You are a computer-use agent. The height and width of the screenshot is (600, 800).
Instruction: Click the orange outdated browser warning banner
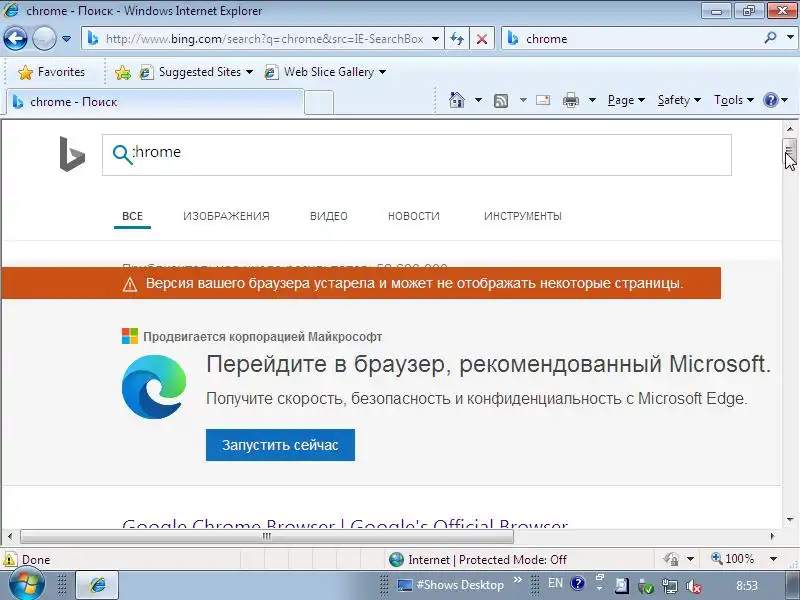[x=361, y=283]
